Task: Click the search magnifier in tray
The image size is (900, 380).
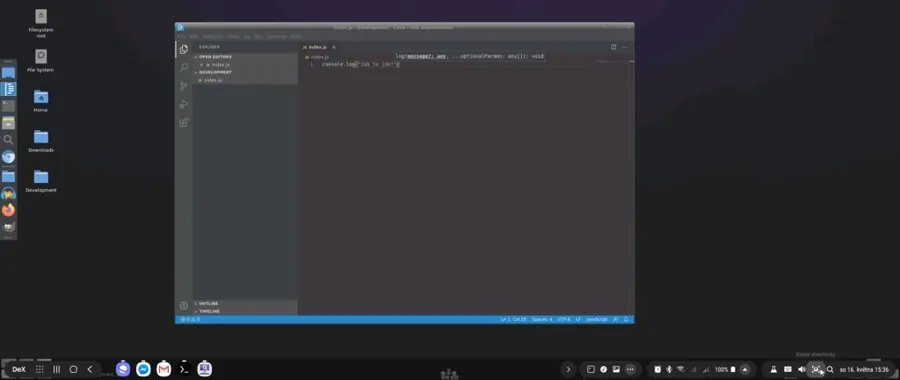Action: 830,369
